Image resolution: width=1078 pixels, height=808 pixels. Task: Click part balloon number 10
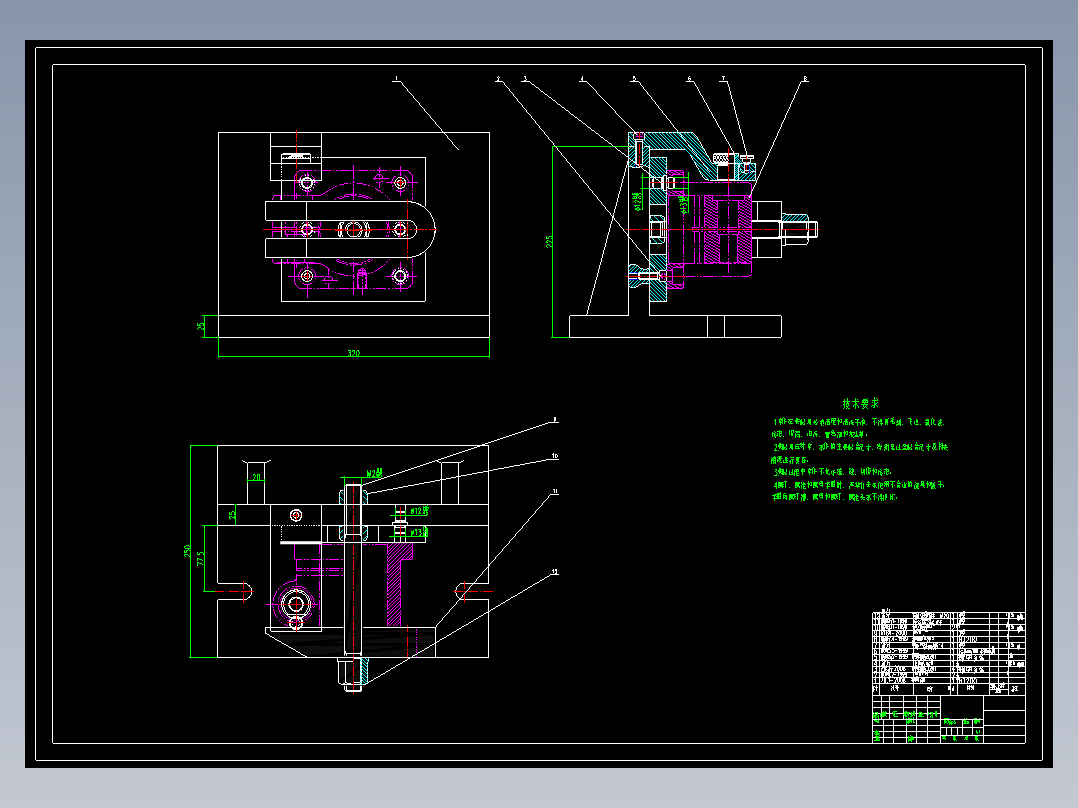[555, 456]
